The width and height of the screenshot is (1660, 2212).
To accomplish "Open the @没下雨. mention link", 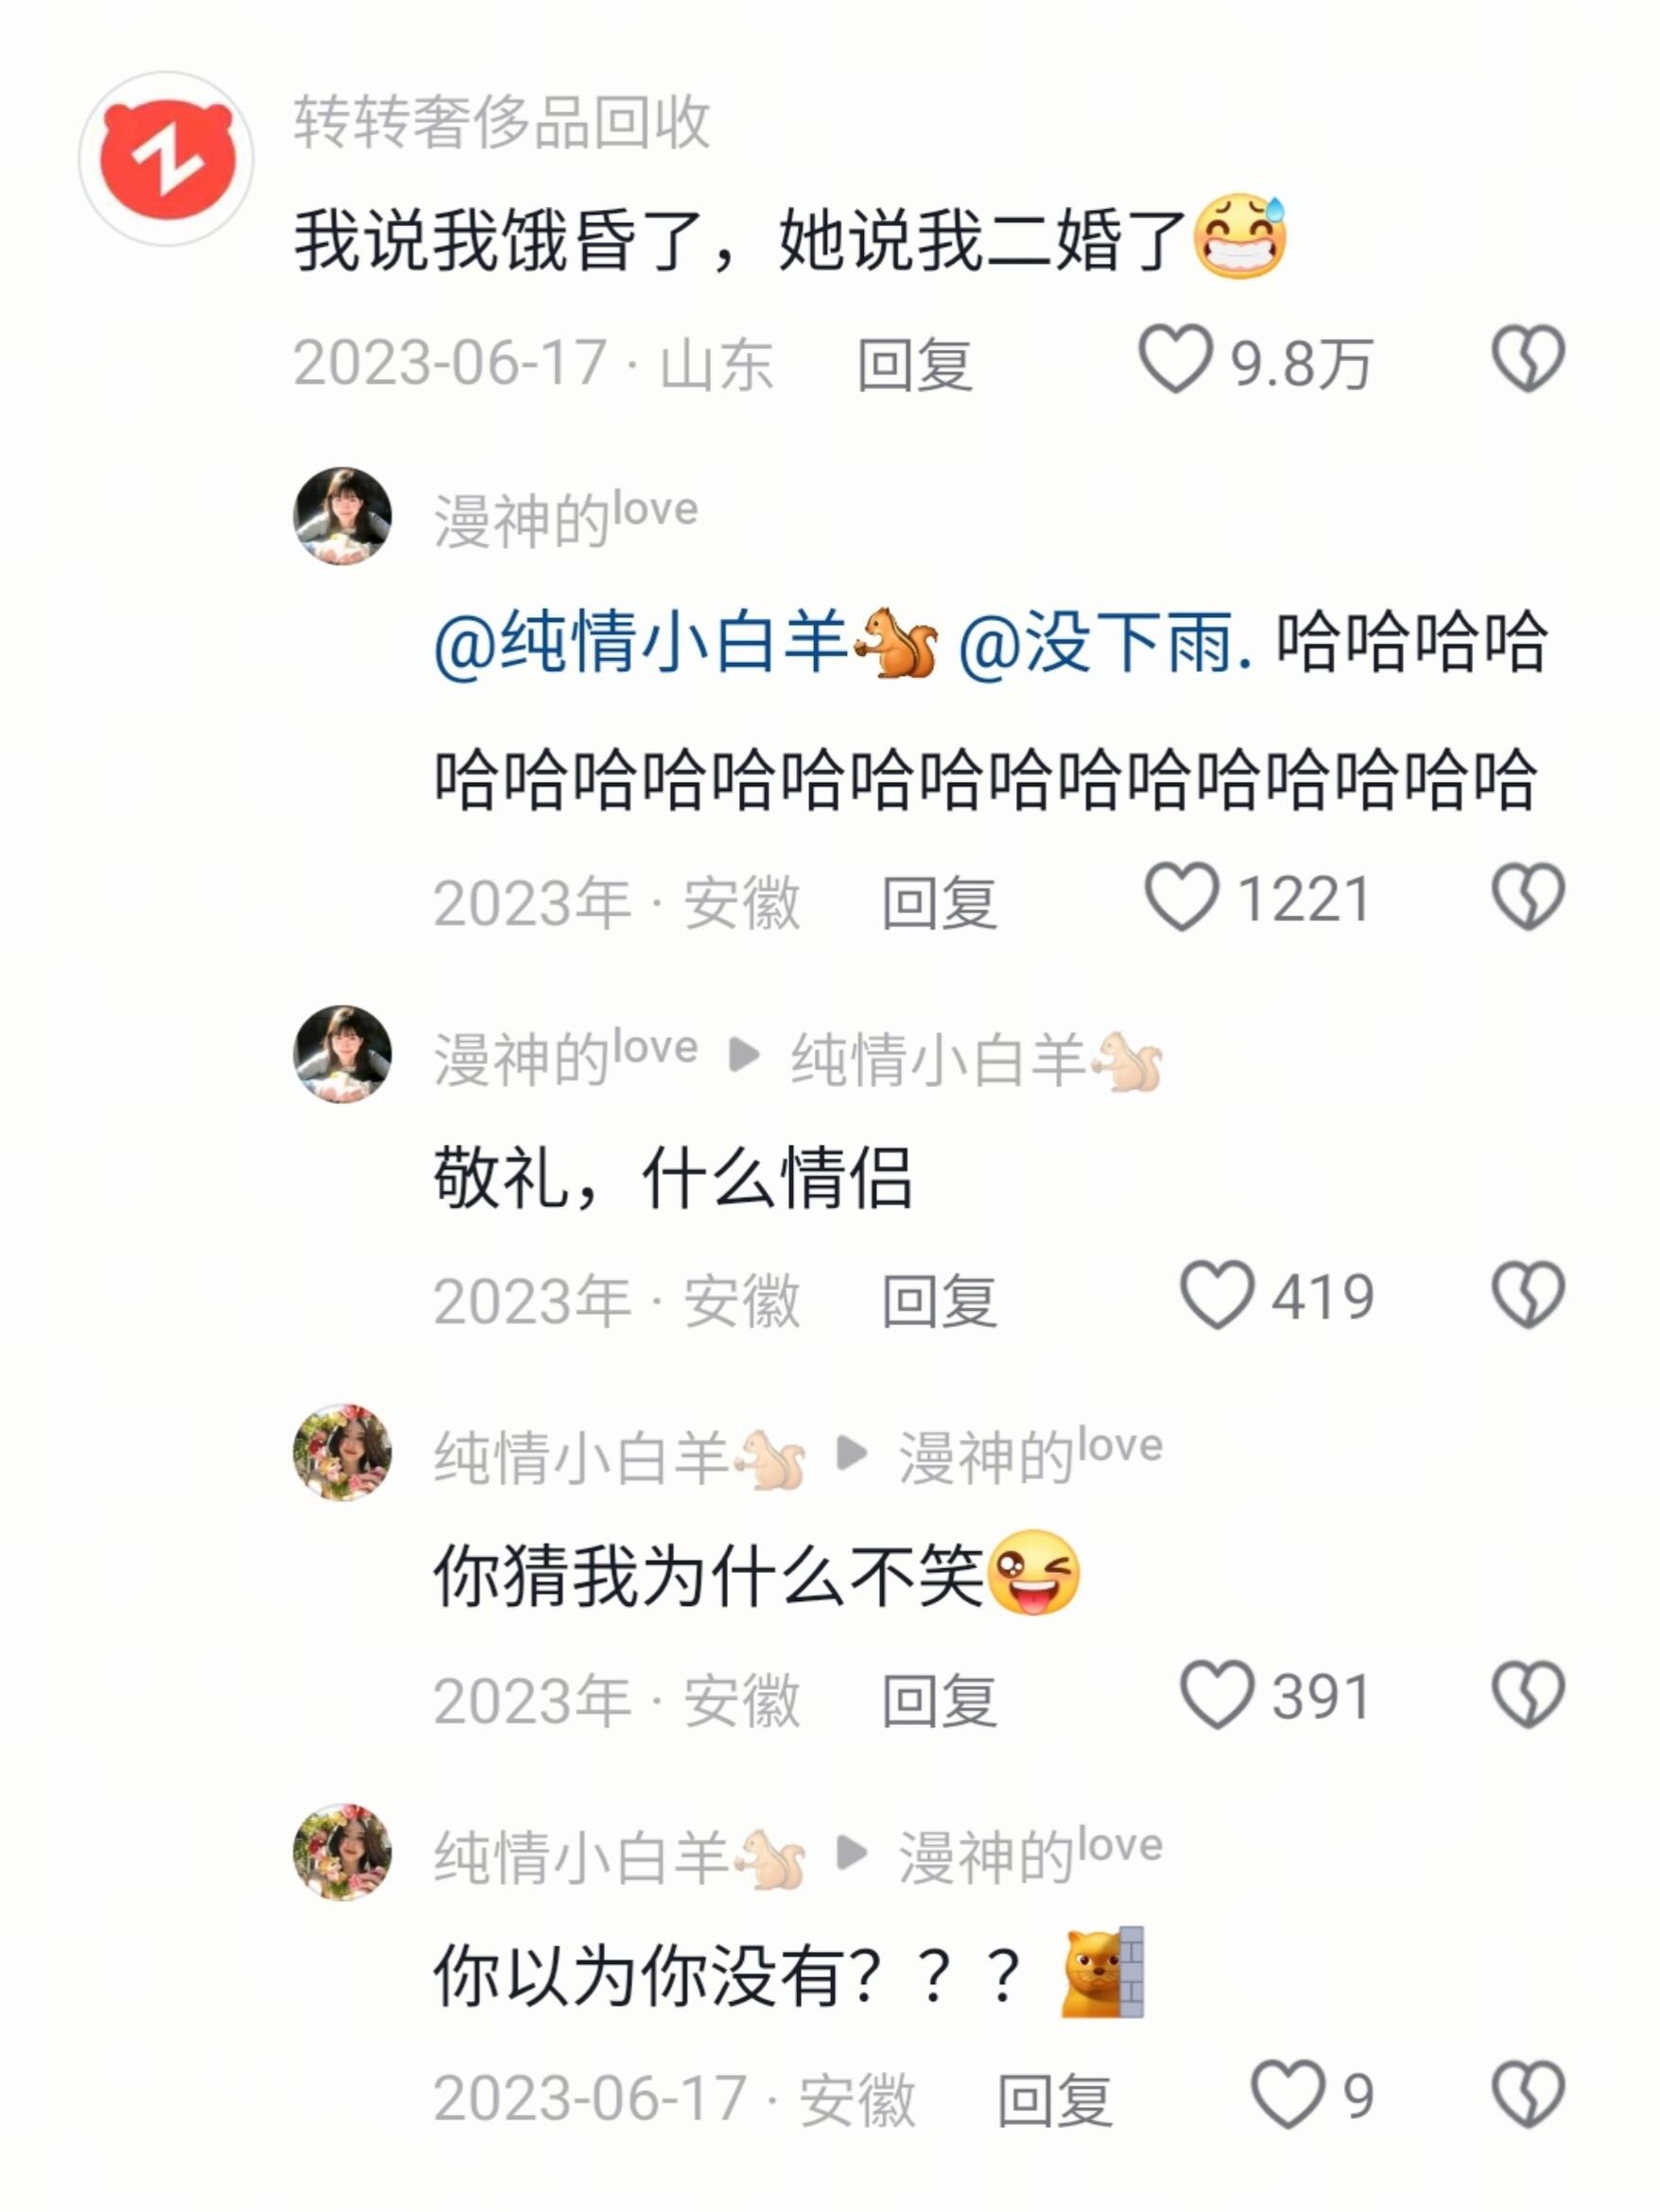I will (x=1106, y=642).
